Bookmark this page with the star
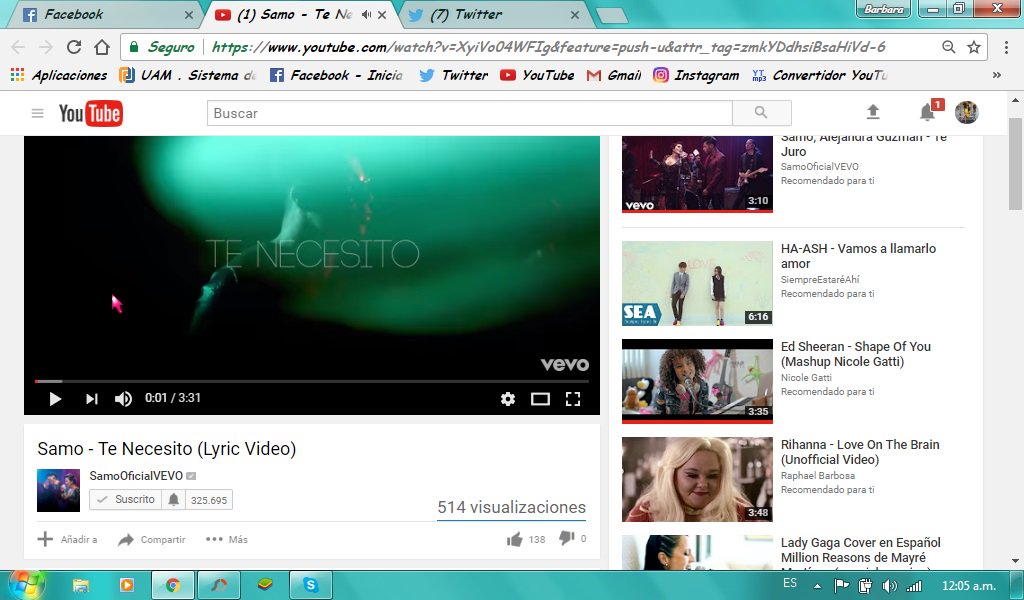 click(974, 47)
